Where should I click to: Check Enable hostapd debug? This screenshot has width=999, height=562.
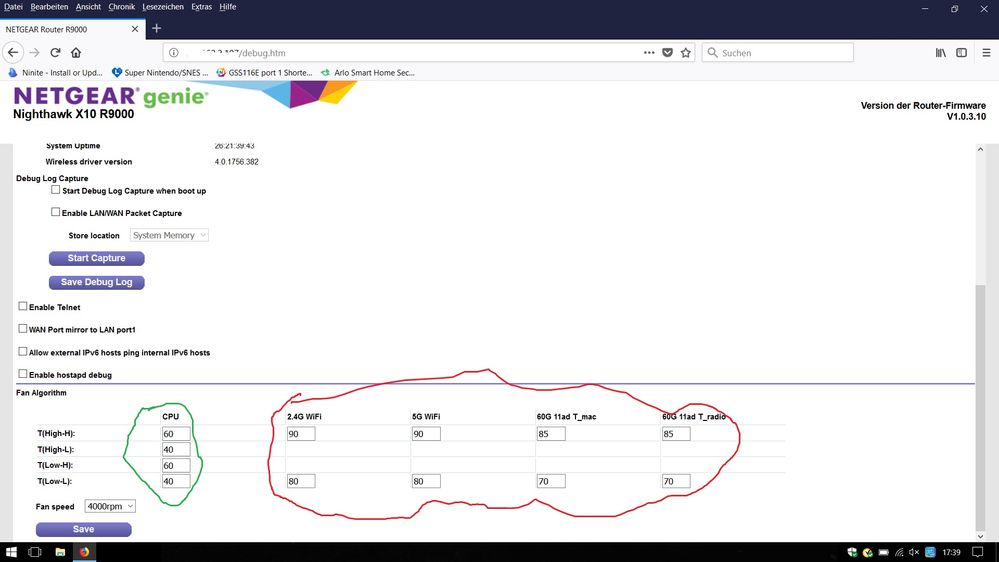click(x=23, y=374)
